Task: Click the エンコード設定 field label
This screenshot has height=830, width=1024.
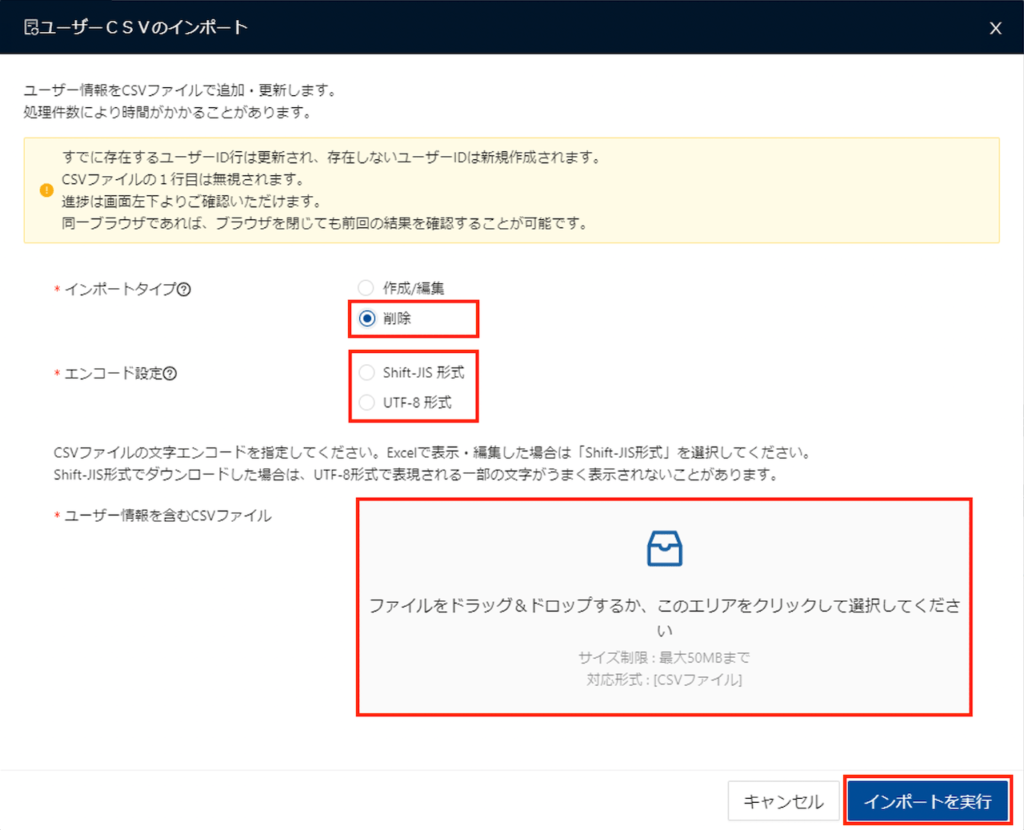Action: (112, 373)
